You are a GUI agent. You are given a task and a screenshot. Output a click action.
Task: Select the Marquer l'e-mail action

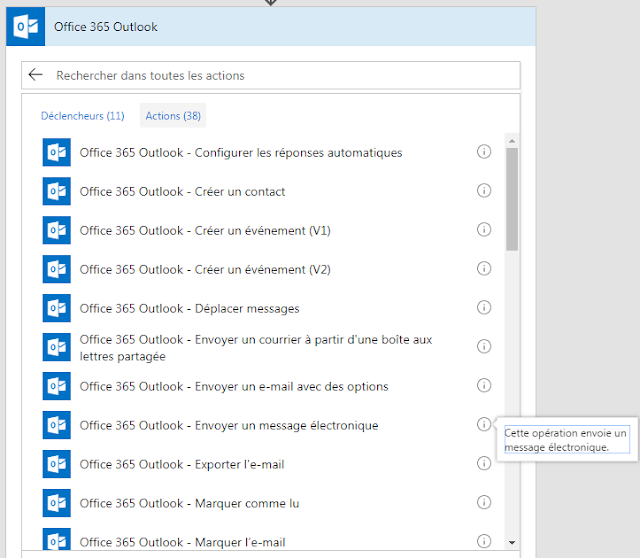pos(182,542)
